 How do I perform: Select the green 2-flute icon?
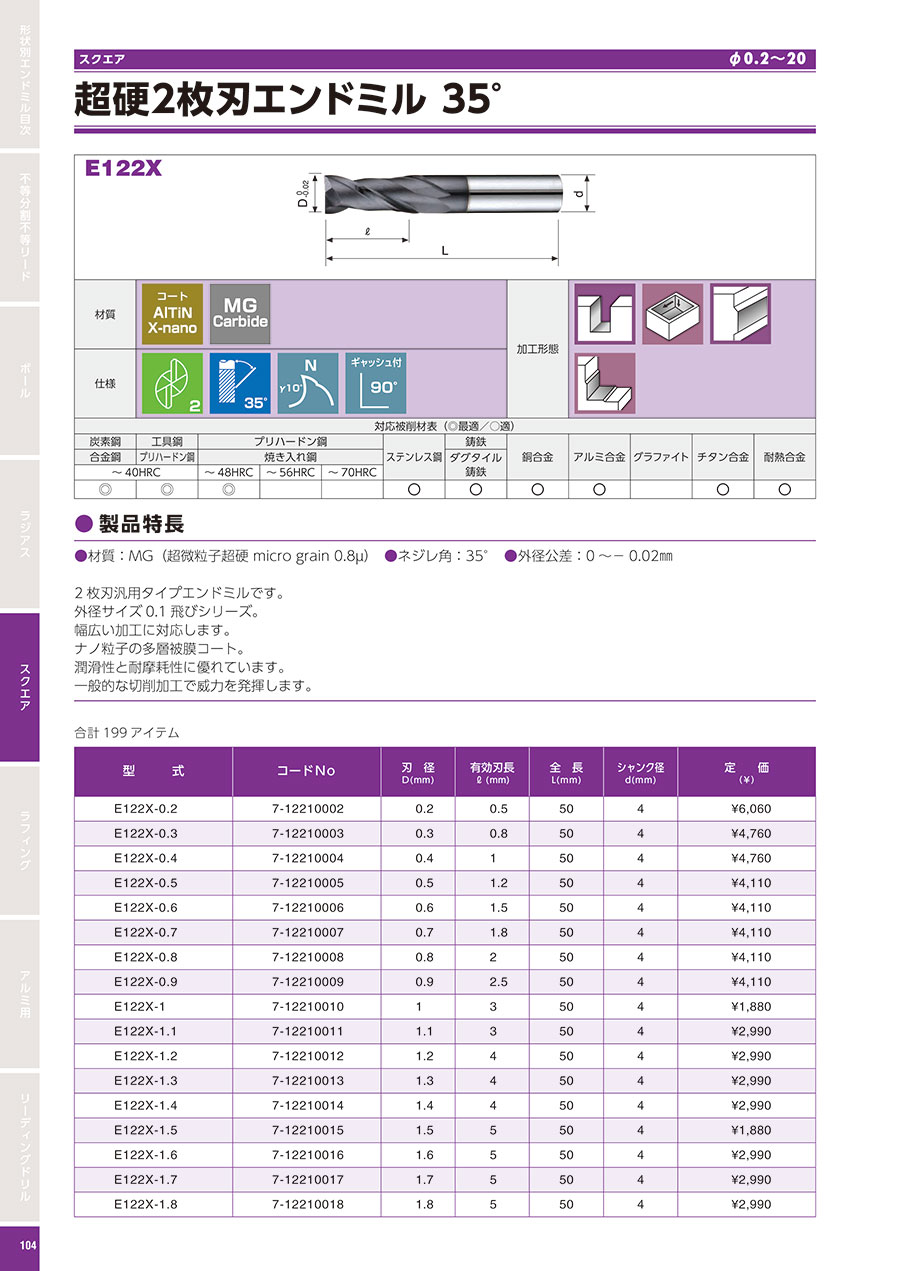click(172, 383)
